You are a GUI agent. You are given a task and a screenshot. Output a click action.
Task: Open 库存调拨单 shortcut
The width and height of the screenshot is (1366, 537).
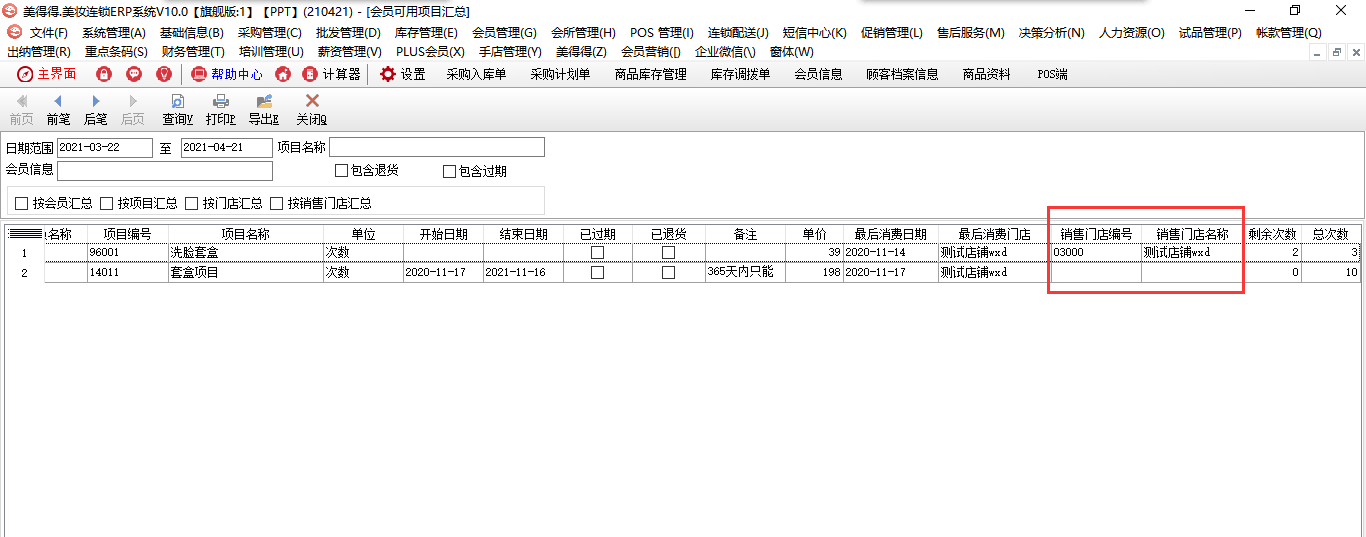pyautogui.click(x=740, y=74)
